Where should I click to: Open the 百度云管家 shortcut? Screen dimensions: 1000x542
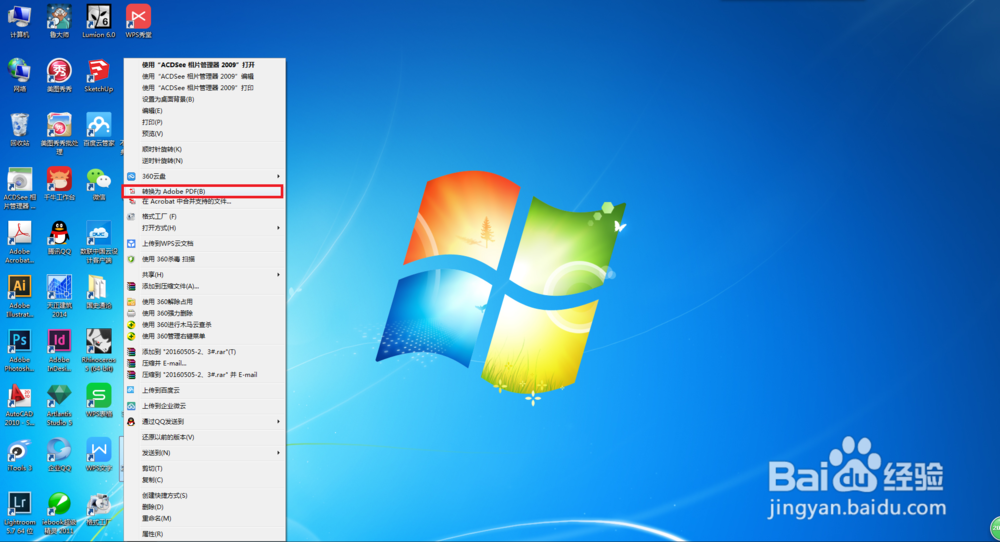click(99, 130)
